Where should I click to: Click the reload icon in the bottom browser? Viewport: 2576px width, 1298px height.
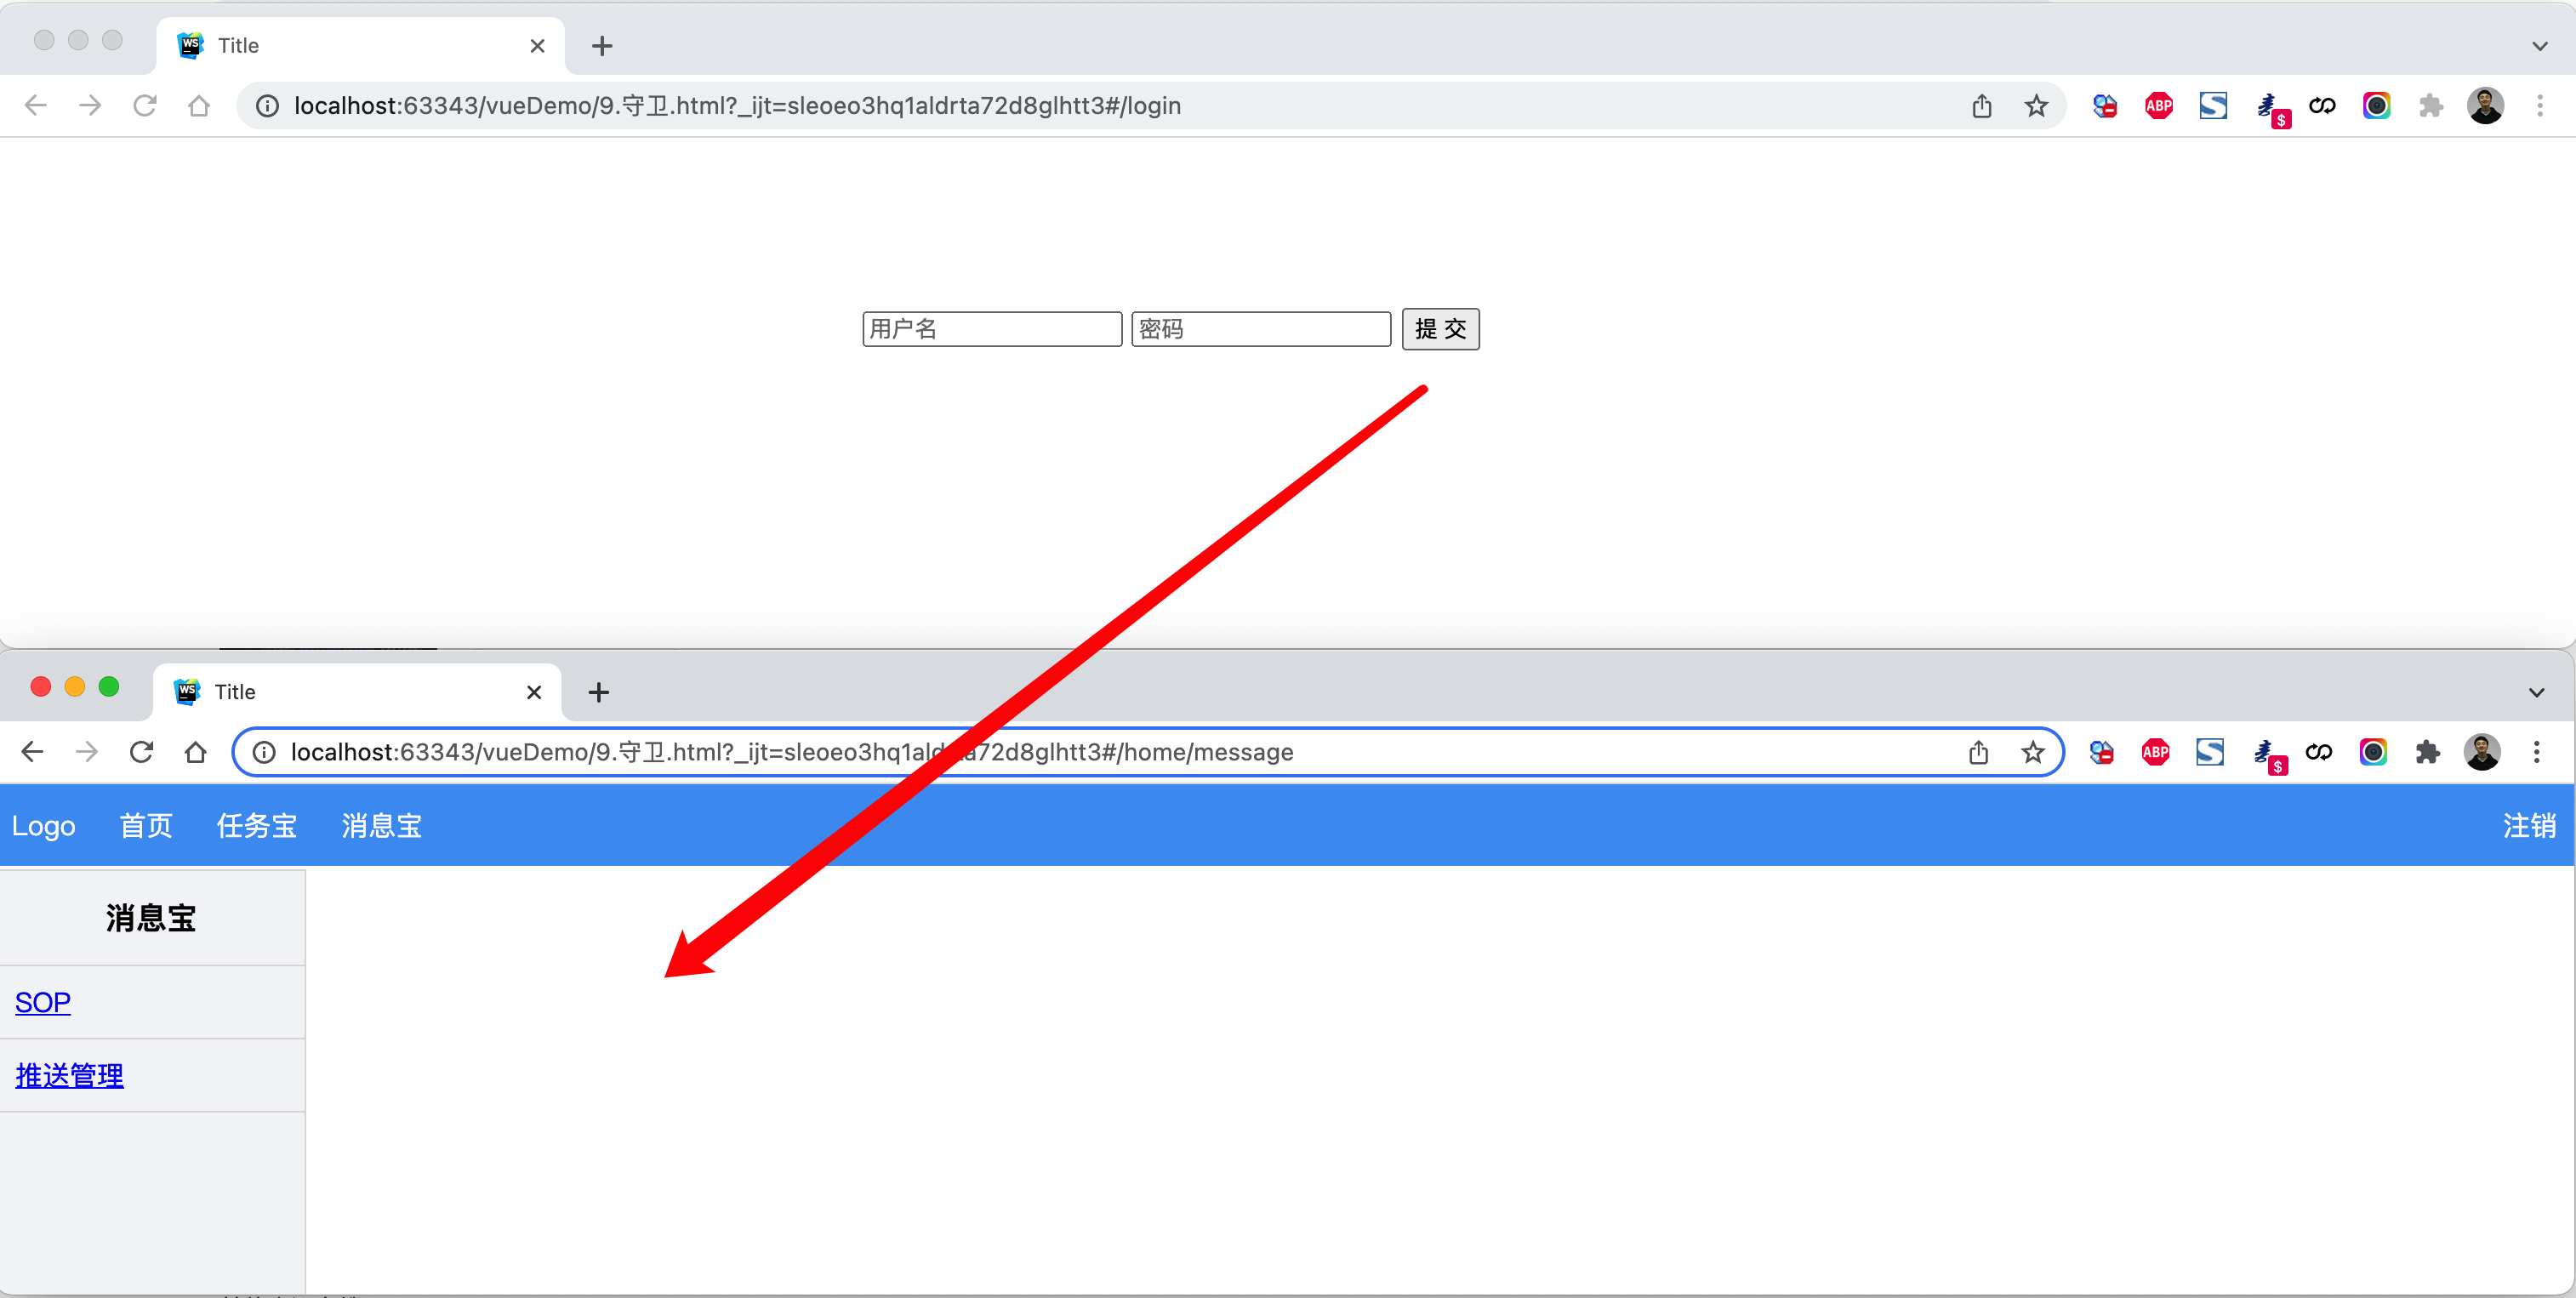tap(141, 752)
